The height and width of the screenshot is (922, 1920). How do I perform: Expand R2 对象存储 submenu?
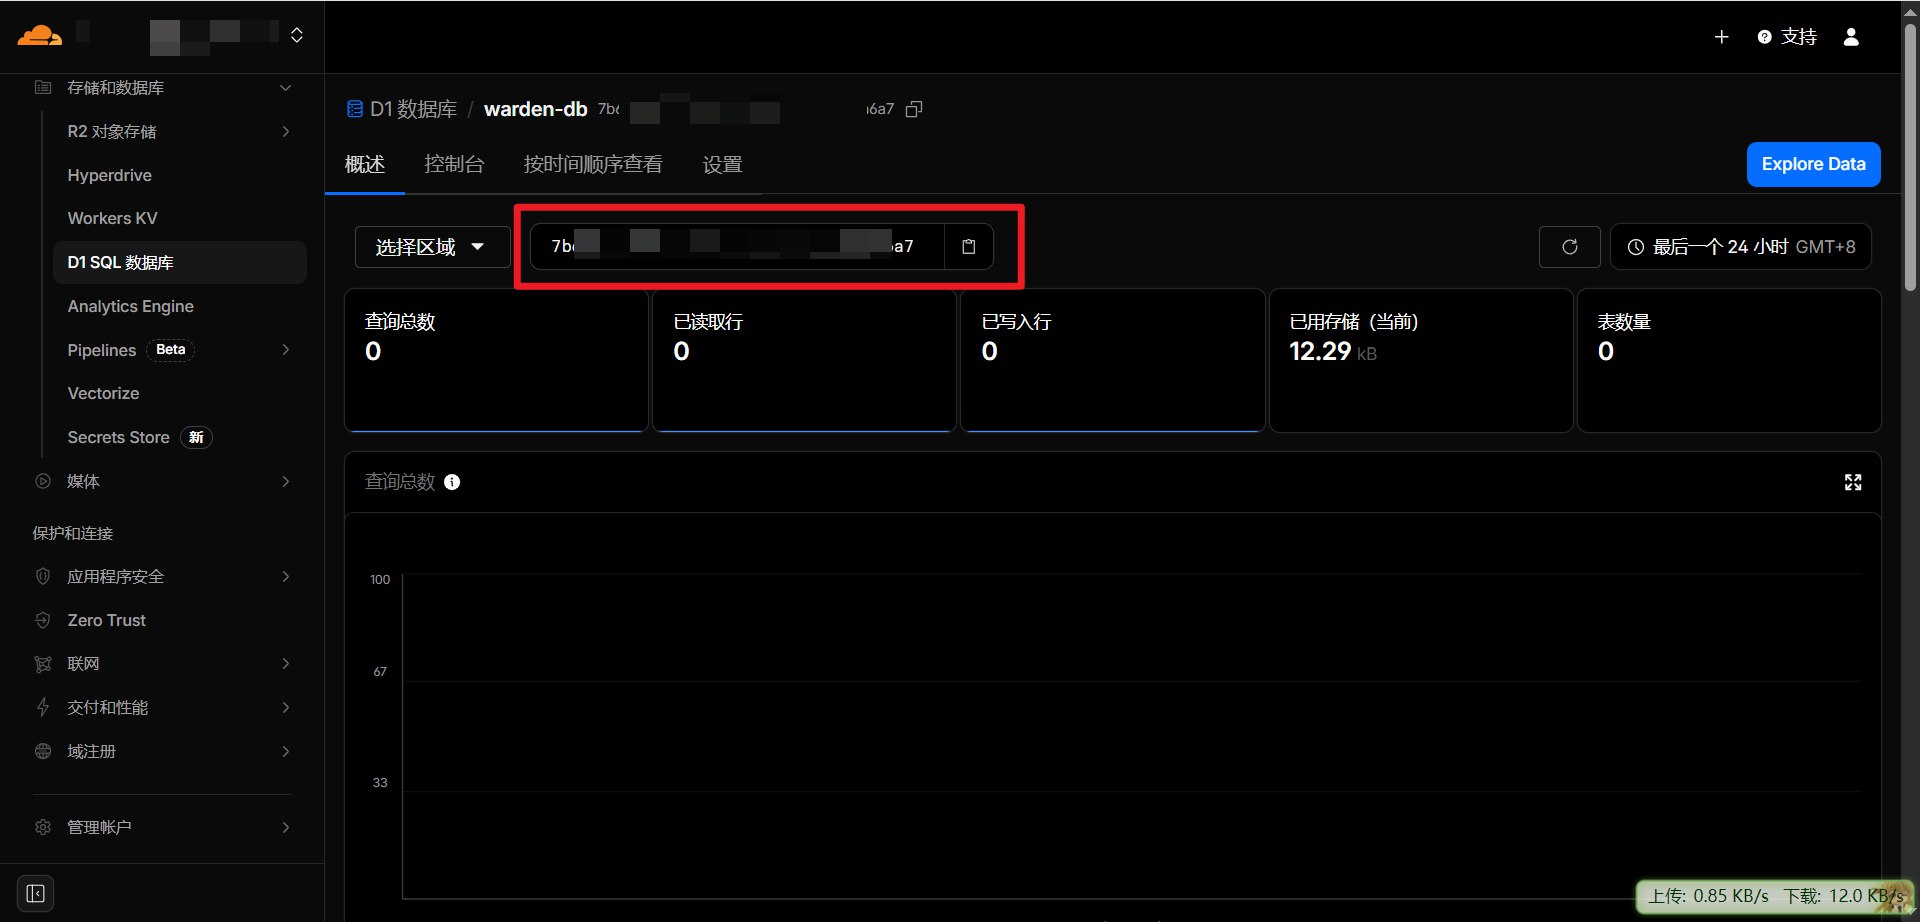click(286, 132)
